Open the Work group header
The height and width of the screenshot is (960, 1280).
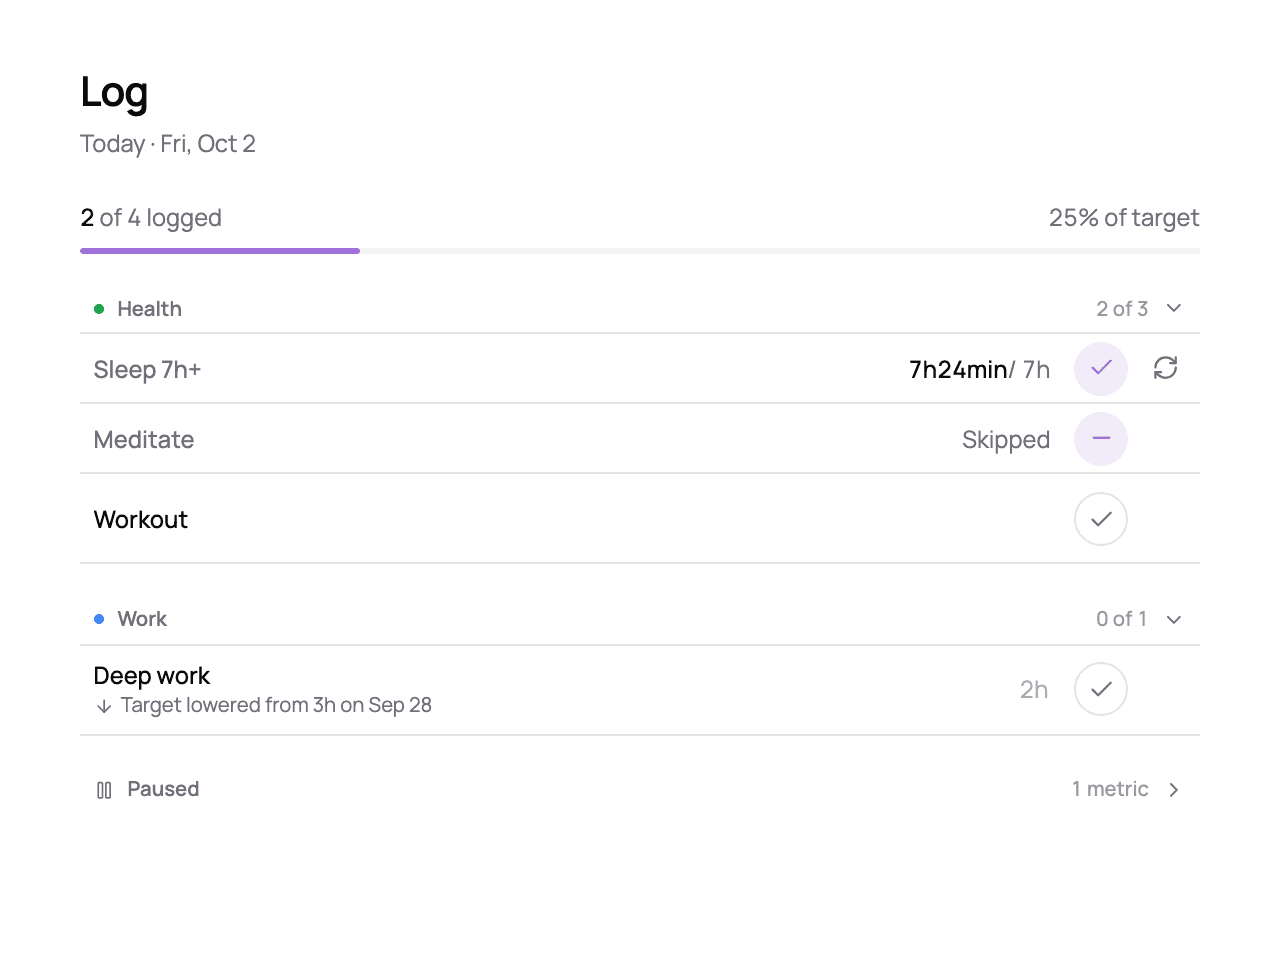(640, 619)
